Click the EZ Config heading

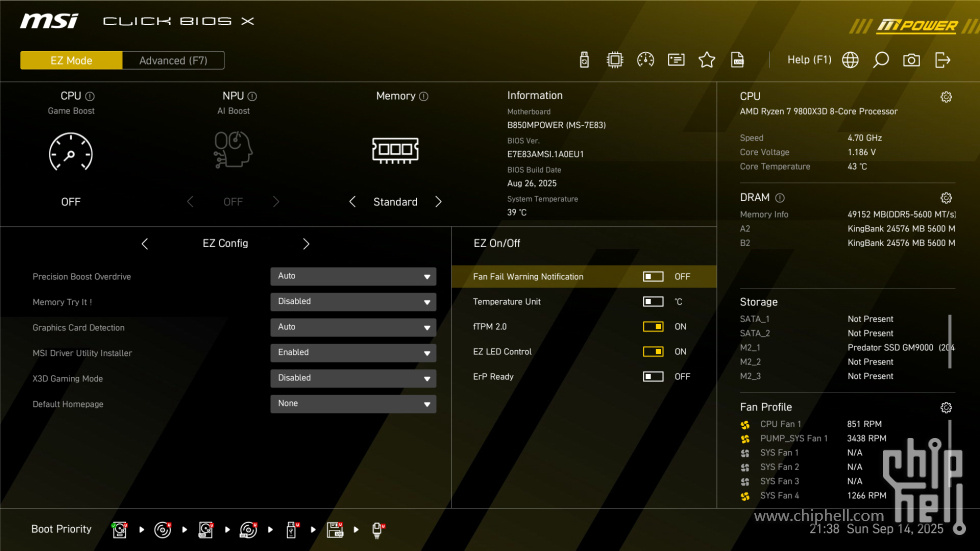tap(225, 244)
